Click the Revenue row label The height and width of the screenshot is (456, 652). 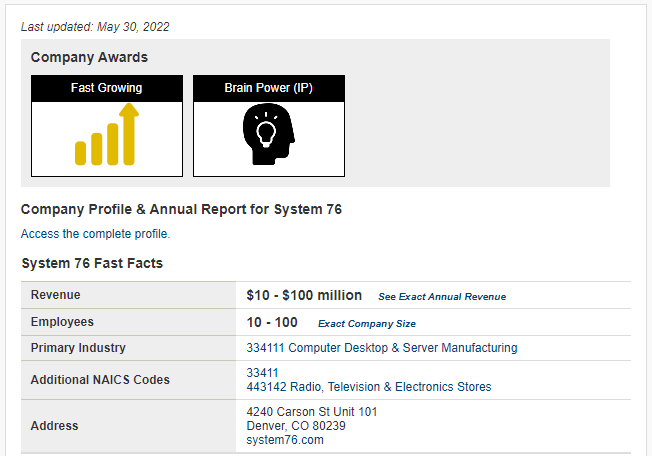pos(56,295)
